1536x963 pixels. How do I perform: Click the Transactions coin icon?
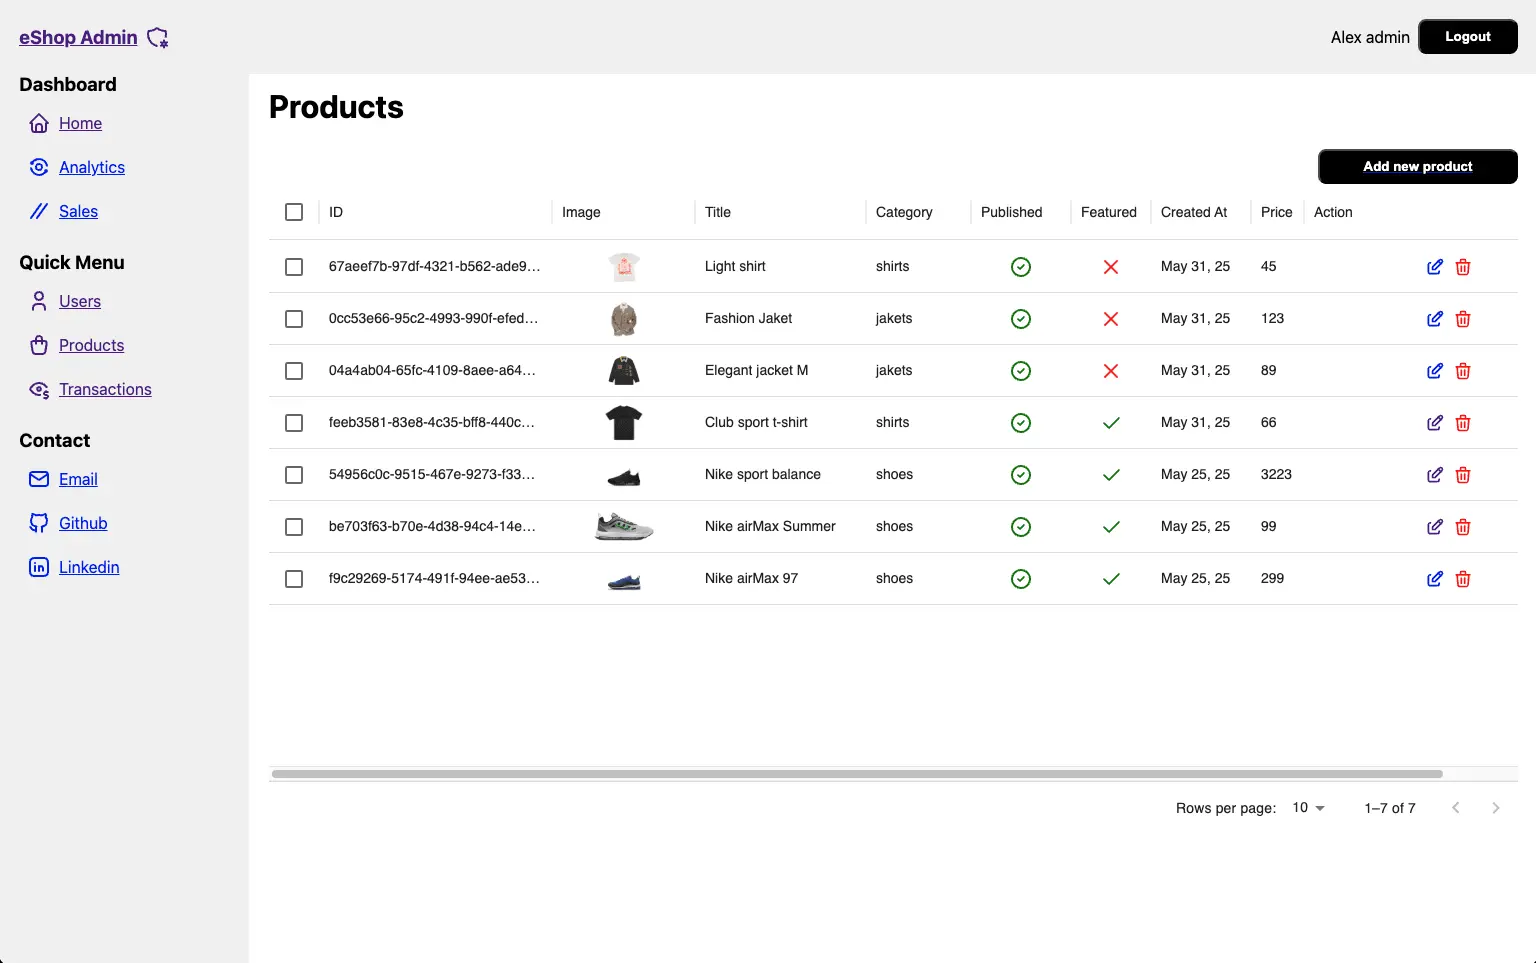coord(38,389)
